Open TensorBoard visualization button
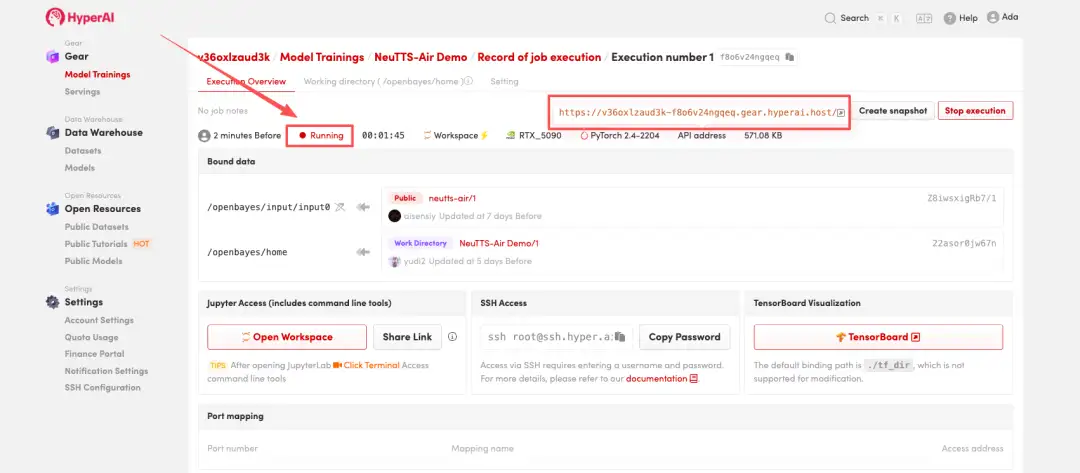This screenshot has width=1080, height=473. [x=878, y=337]
